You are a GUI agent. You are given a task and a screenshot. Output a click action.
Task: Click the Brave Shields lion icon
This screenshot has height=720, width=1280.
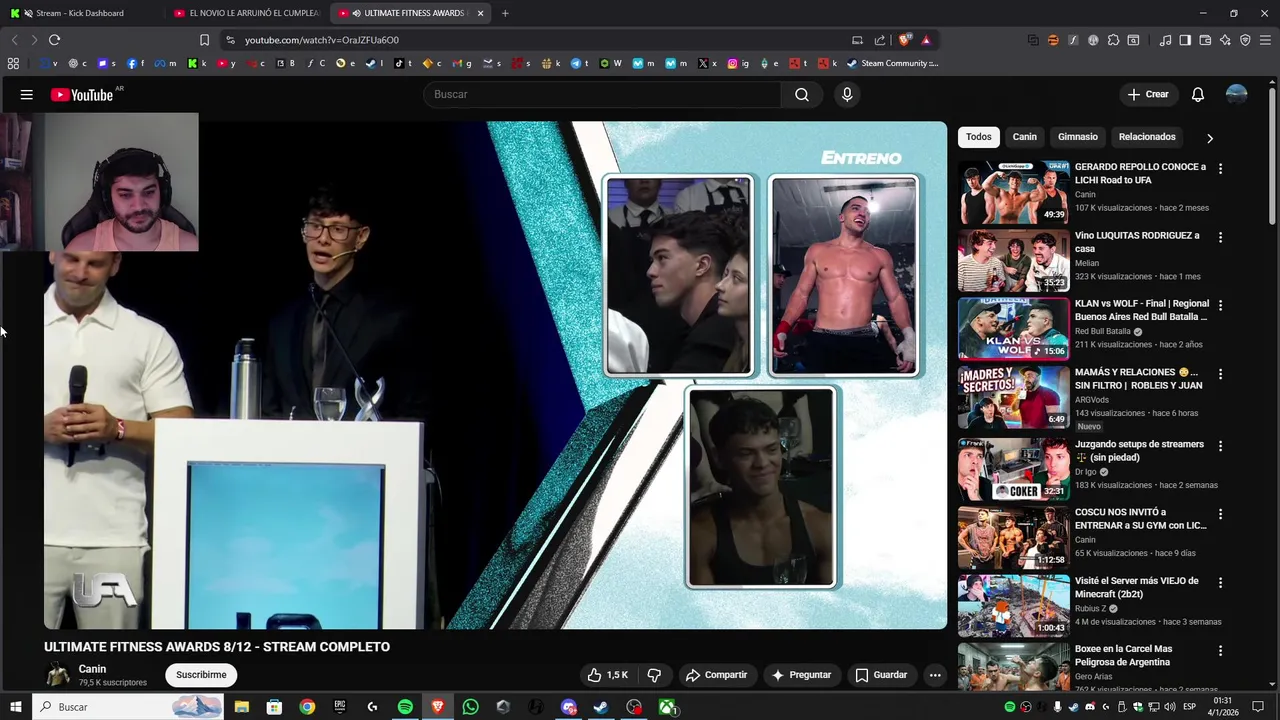tap(905, 40)
